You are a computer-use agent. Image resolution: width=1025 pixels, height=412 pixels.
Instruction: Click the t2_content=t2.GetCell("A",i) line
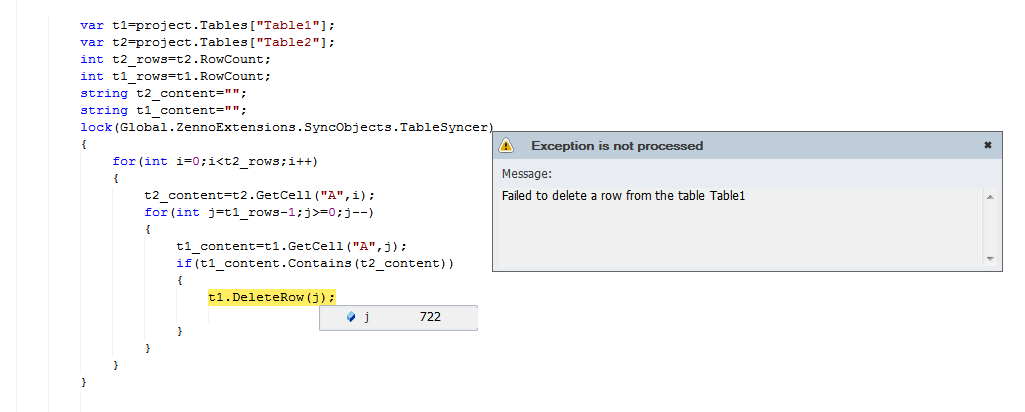click(x=260, y=196)
